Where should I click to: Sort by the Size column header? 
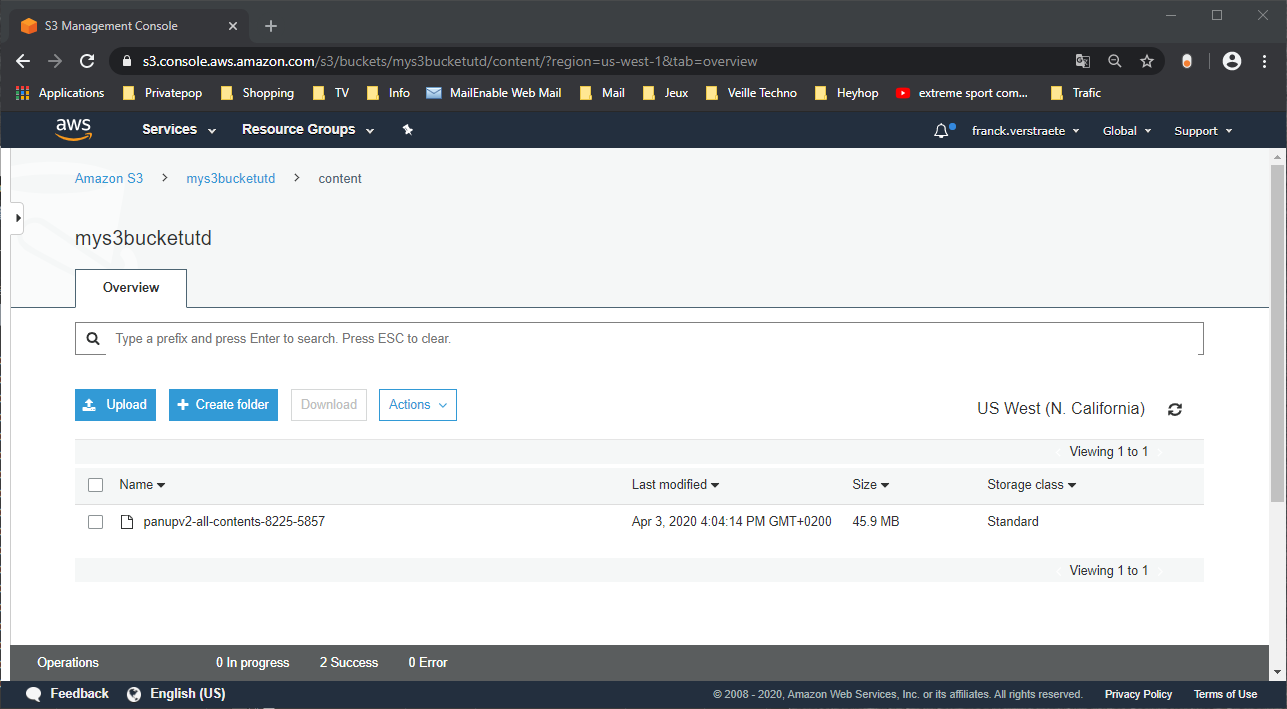coord(871,485)
